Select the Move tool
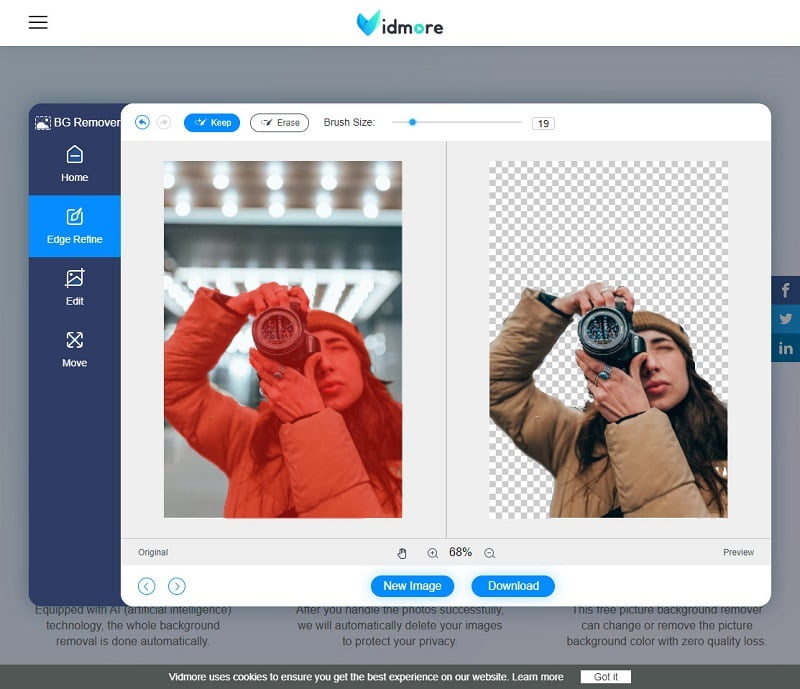Image resolution: width=800 pixels, height=689 pixels. point(74,350)
